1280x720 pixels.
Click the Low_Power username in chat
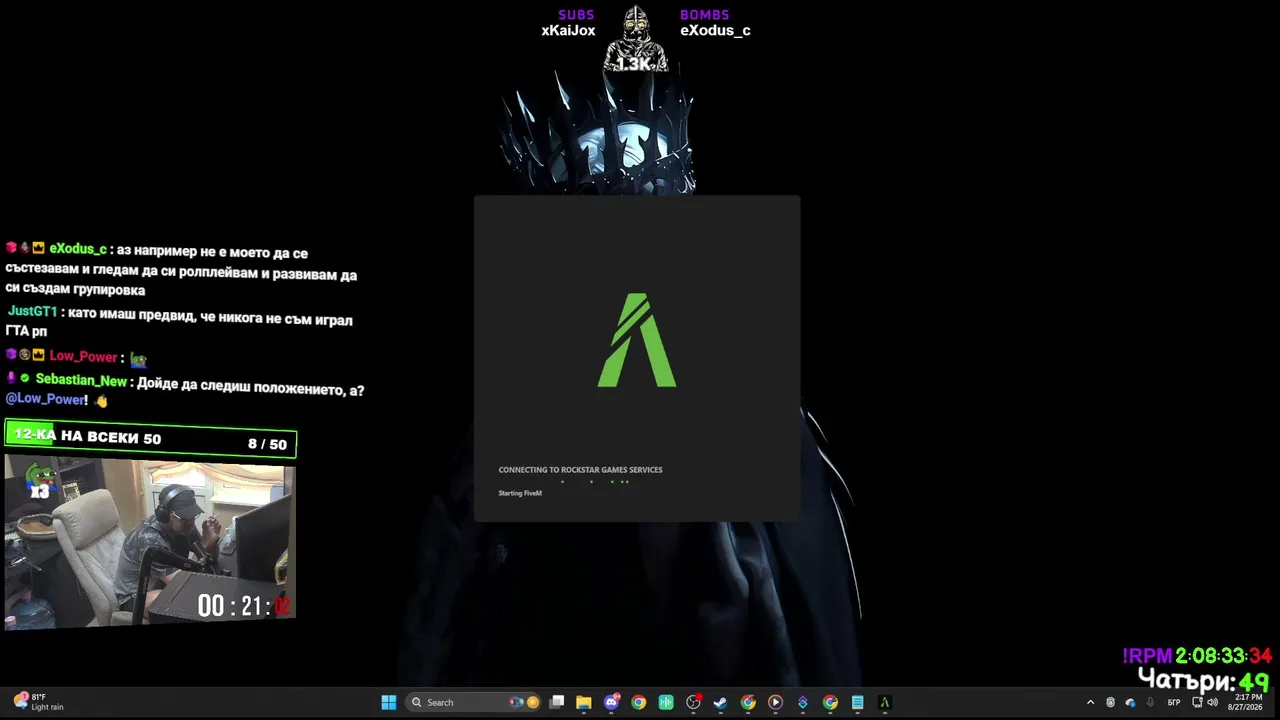(83, 357)
